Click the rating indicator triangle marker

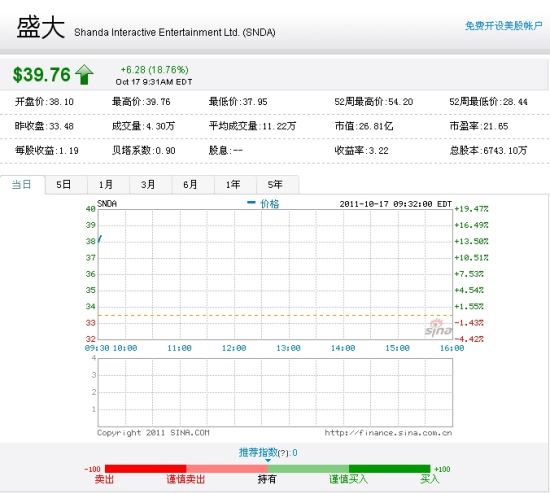[x=268, y=461]
